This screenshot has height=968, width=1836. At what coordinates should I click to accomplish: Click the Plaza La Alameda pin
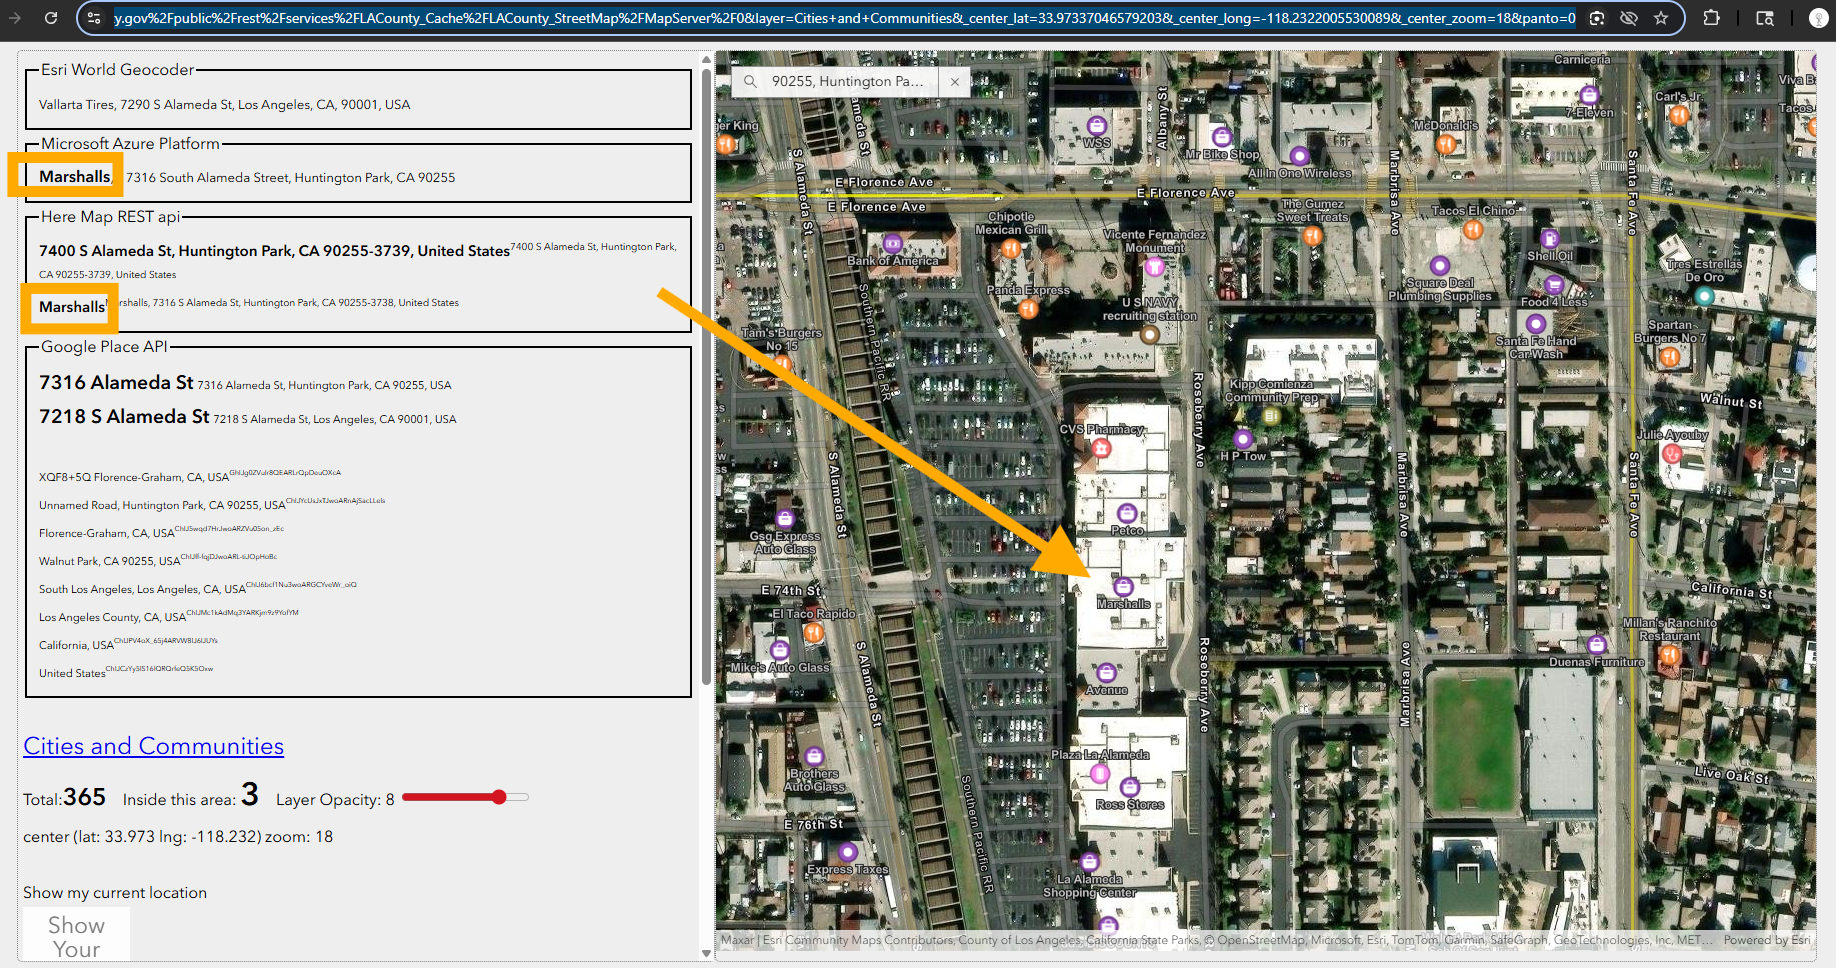tap(1100, 773)
